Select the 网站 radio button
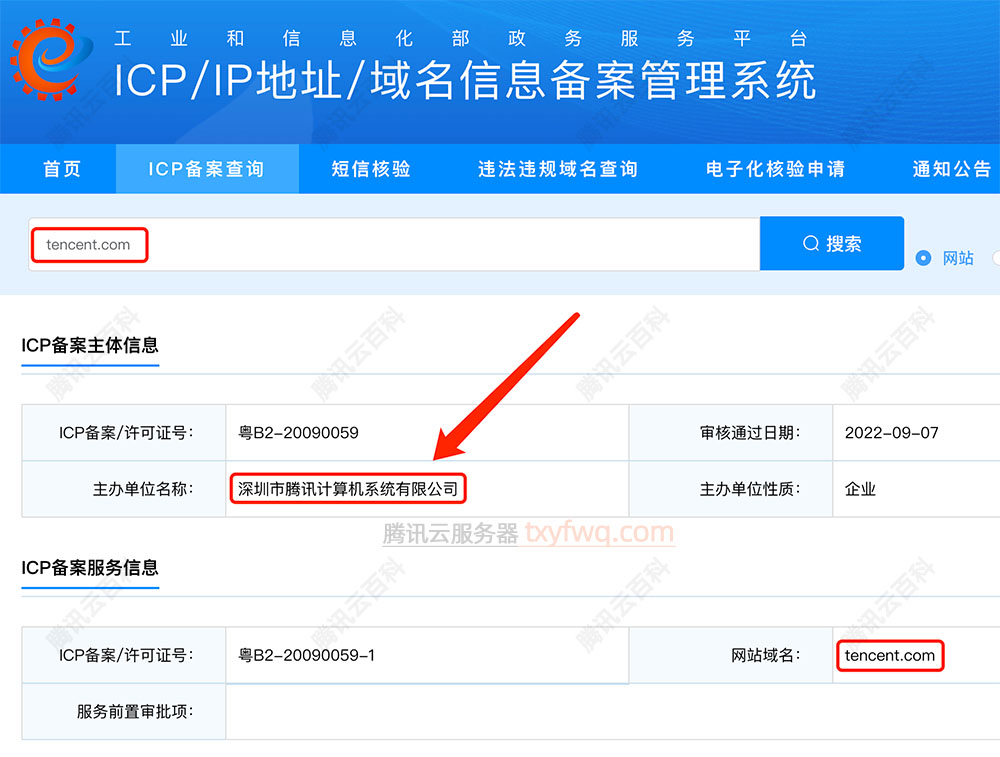The image size is (1000, 757). 923,257
